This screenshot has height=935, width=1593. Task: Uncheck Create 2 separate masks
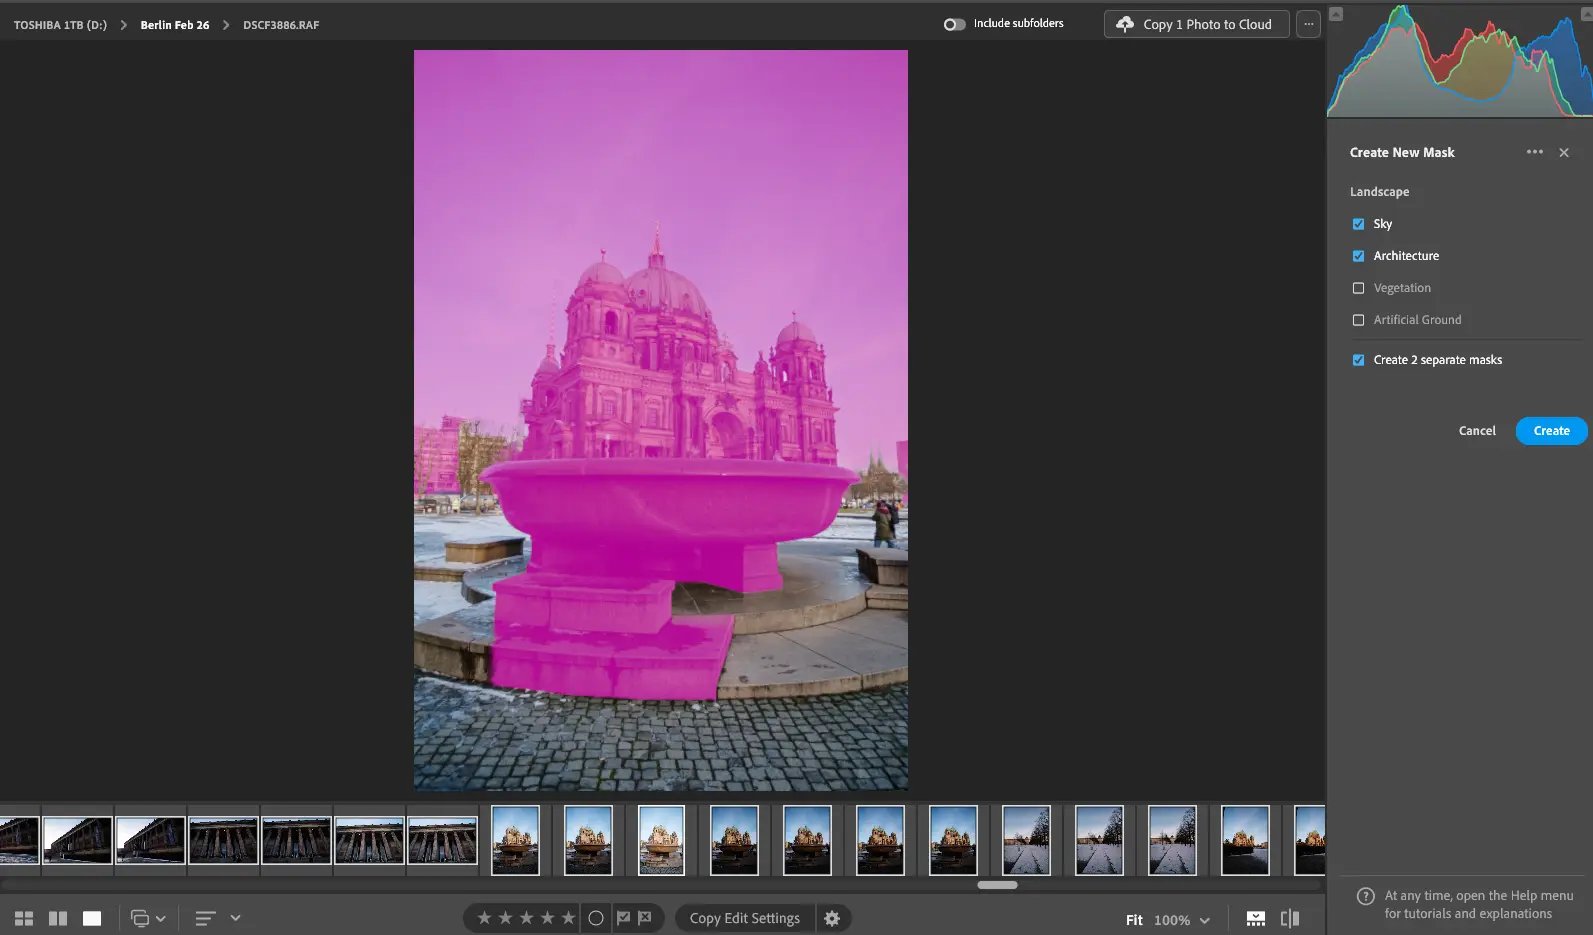[x=1358, y=360]
